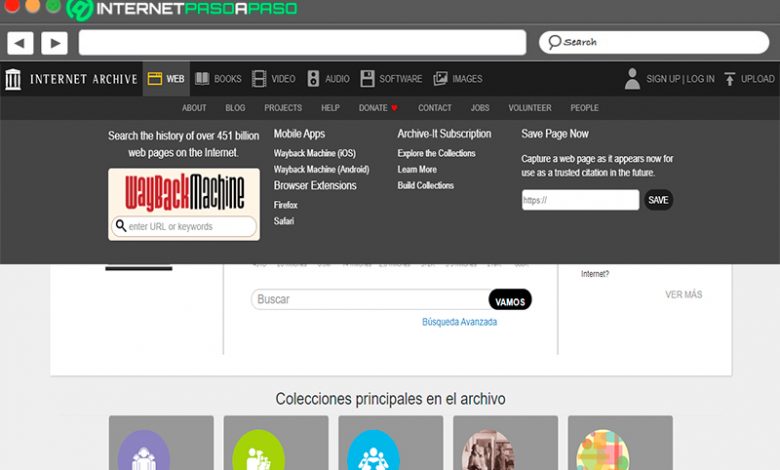This screenshot has height=470, width=780.
Task: Click the Audio speaker icon
Action: click(x=313, y=79)
